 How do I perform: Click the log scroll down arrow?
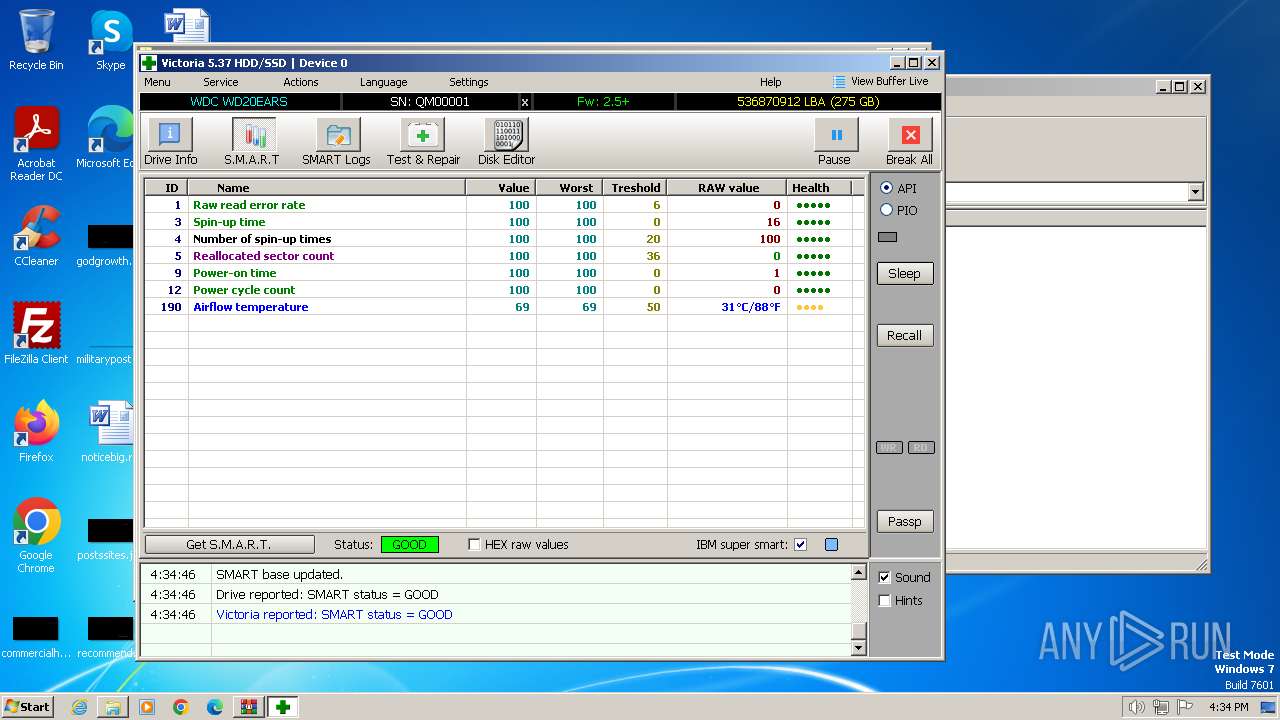click(x=858, y=647)
